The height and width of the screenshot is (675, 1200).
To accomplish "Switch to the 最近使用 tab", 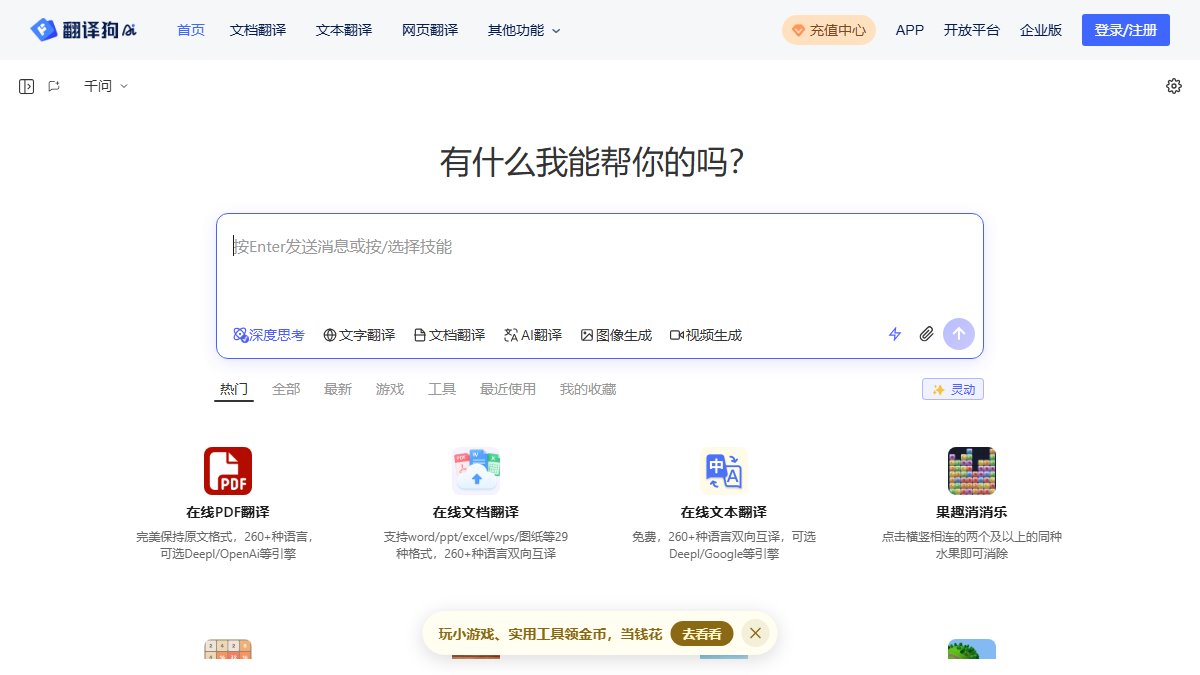I will [x=508, y=389].
